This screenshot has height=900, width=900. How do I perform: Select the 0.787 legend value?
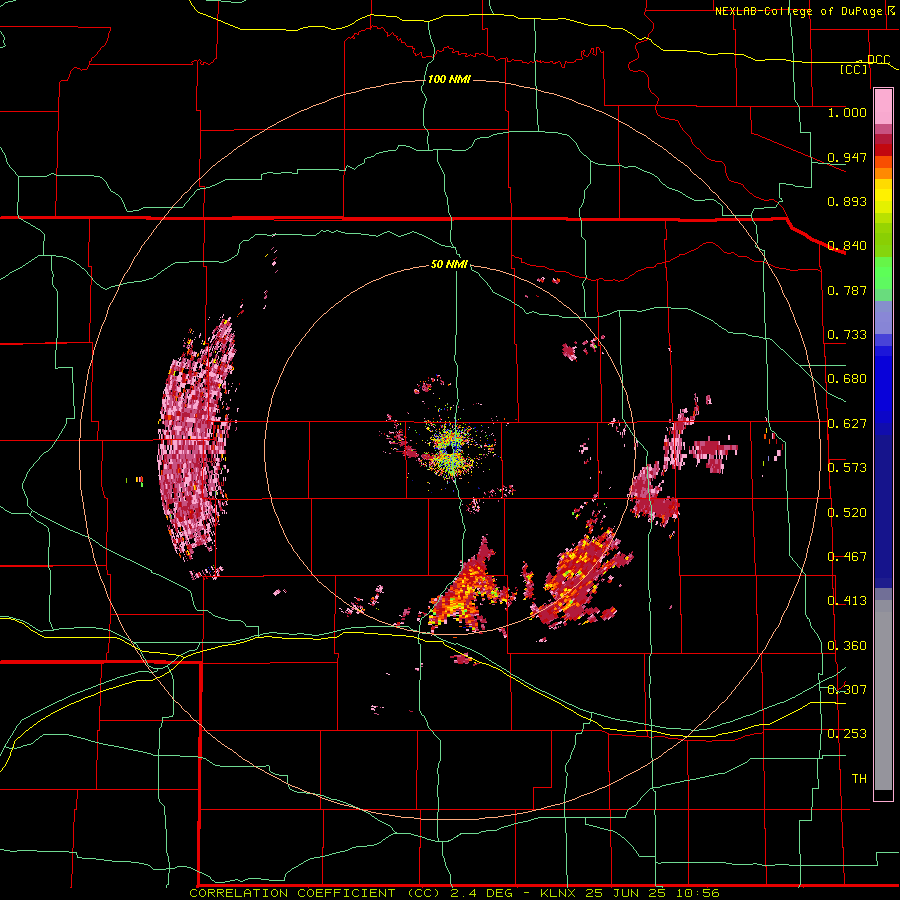[847, 290]
